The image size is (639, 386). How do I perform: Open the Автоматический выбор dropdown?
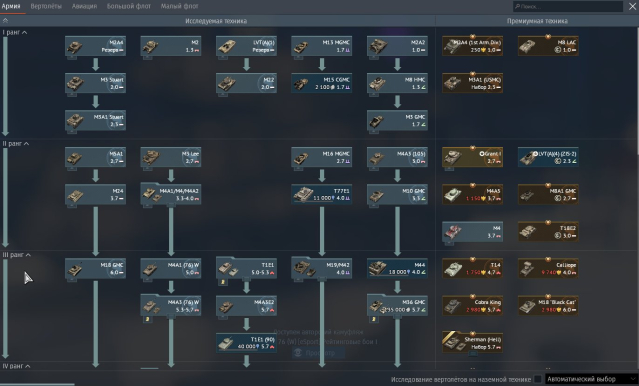click(x=591, y=379)
